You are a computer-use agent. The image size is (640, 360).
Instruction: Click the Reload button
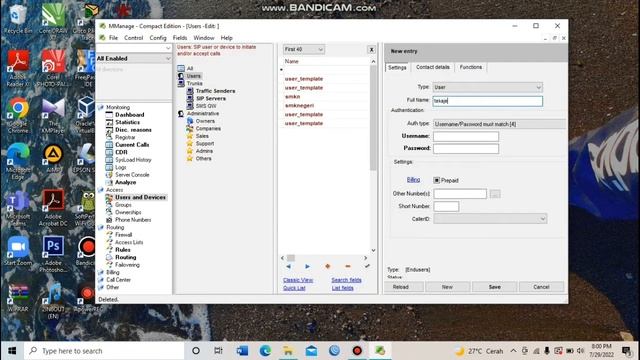click(401, 287)
